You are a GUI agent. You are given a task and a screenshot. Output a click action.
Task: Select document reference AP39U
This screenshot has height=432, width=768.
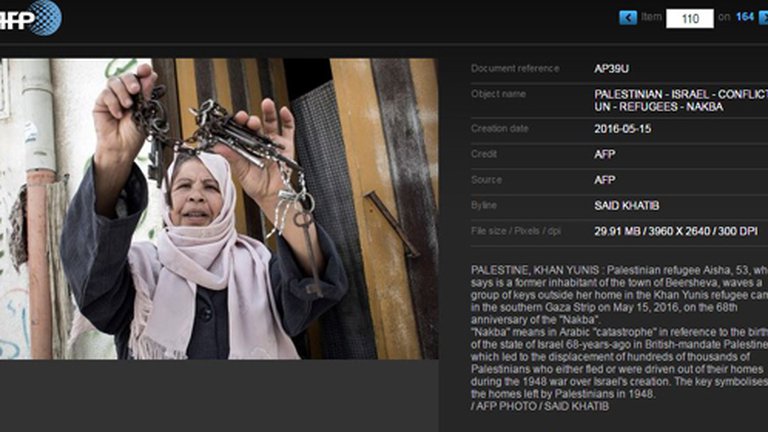coord(611,69)
